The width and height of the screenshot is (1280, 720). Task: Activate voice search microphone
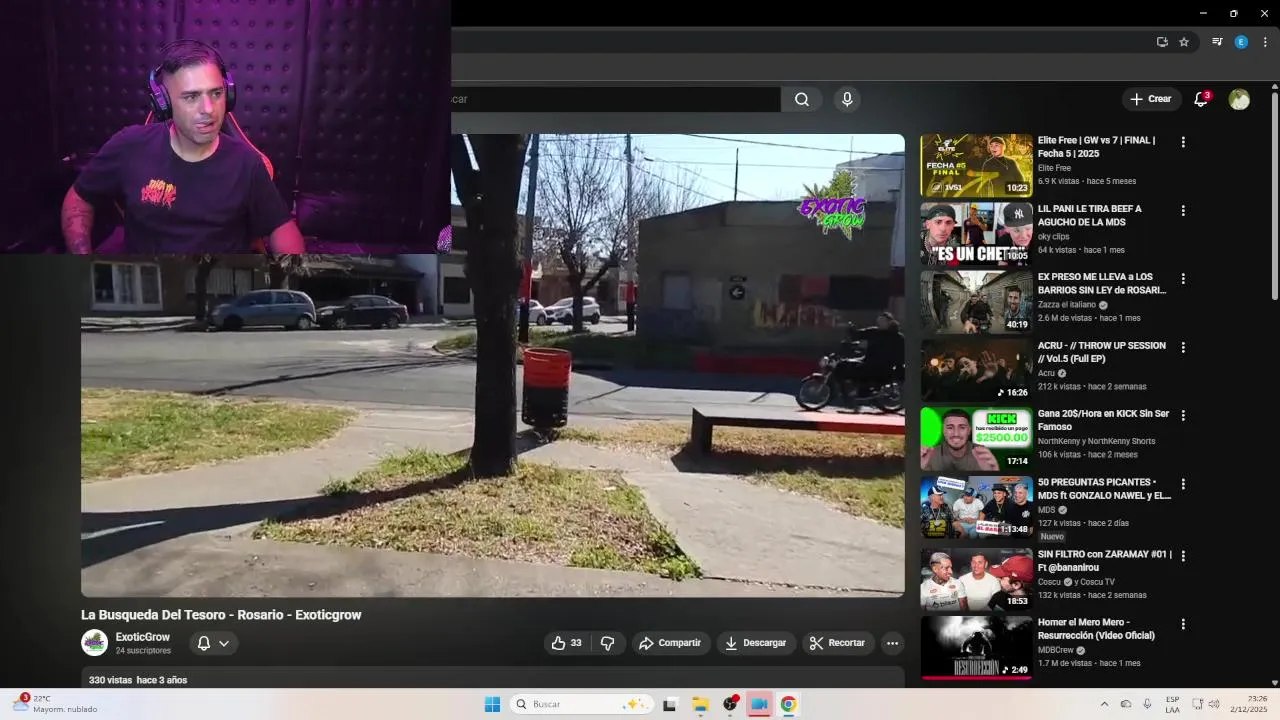(x=847, y=99)
